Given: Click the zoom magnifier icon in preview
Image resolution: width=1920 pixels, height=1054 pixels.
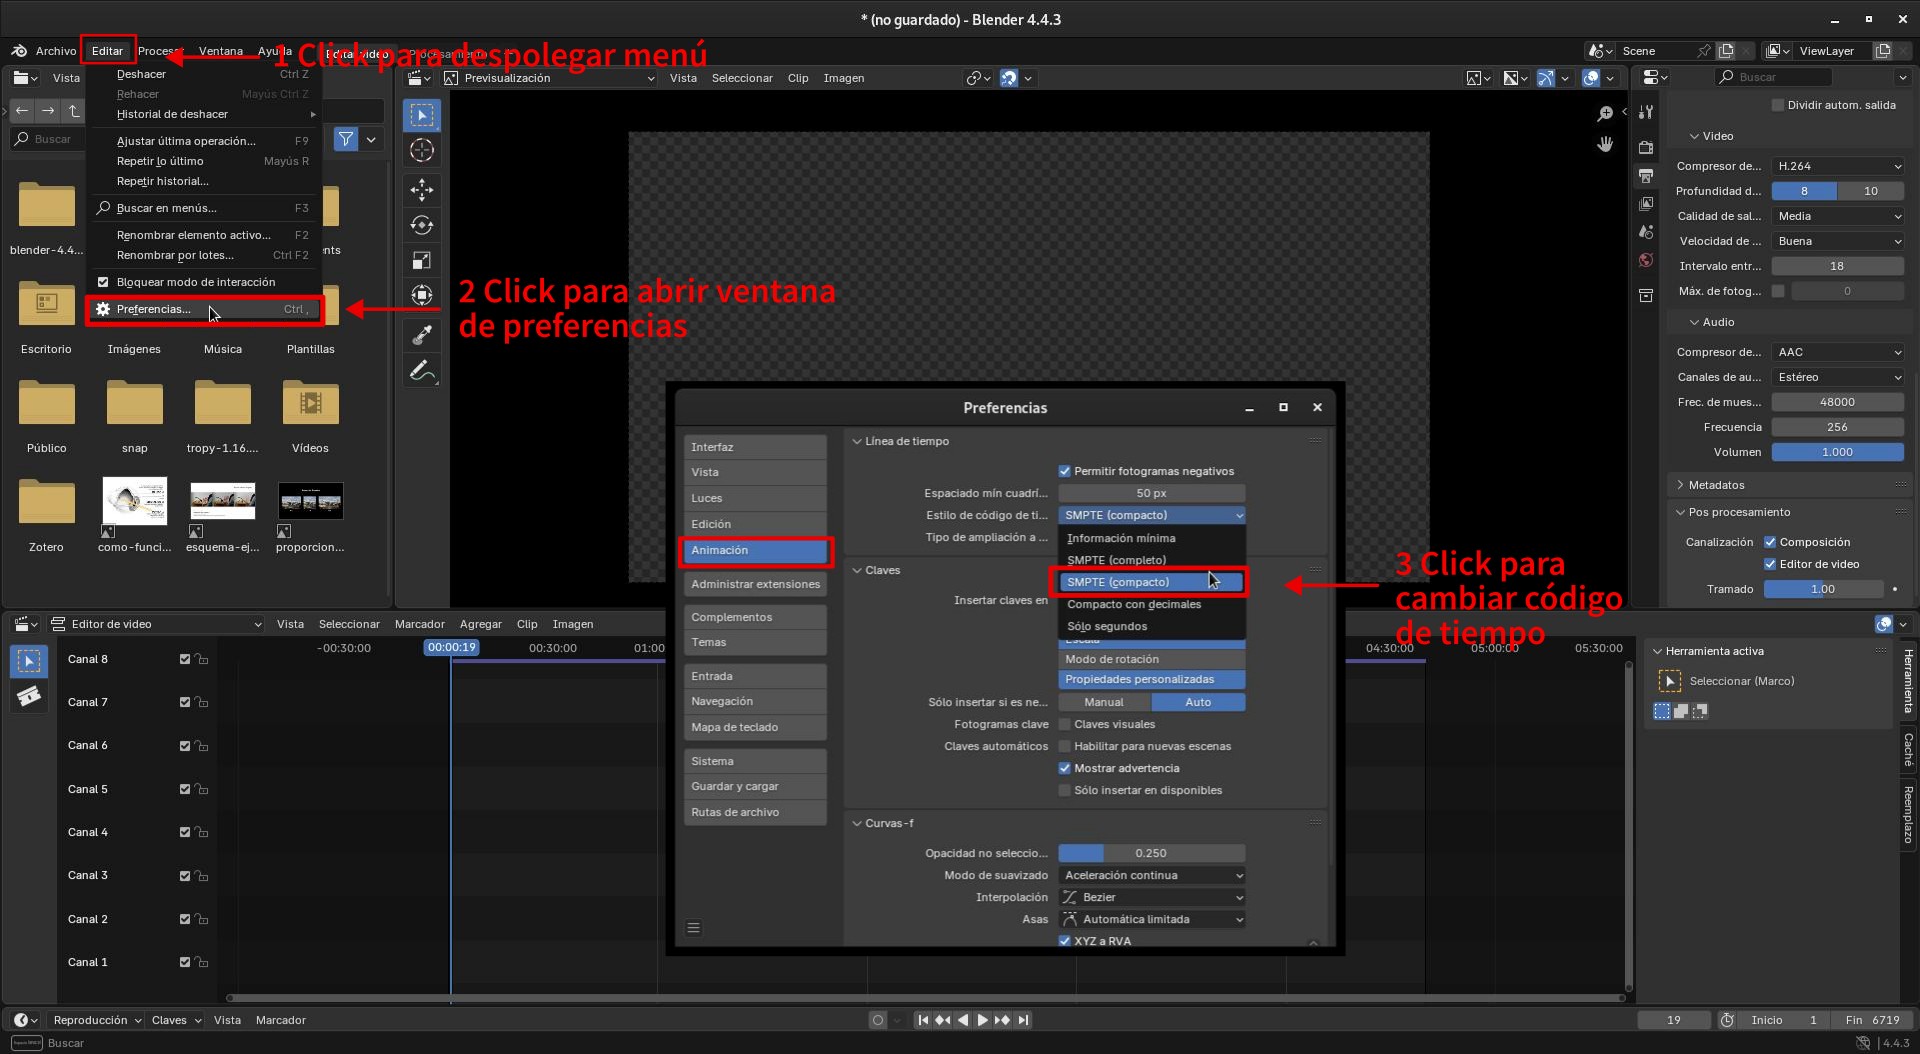Looking at the screenshot, I should coord(1605,114).
